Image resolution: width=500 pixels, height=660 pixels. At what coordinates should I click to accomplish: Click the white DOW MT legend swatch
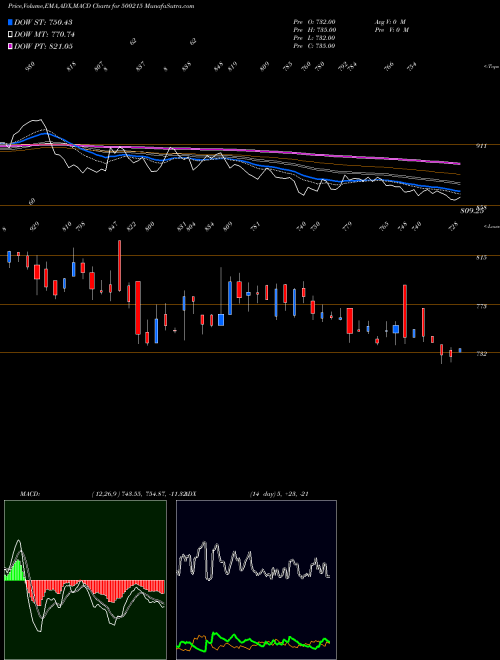(x=10, y=34)
